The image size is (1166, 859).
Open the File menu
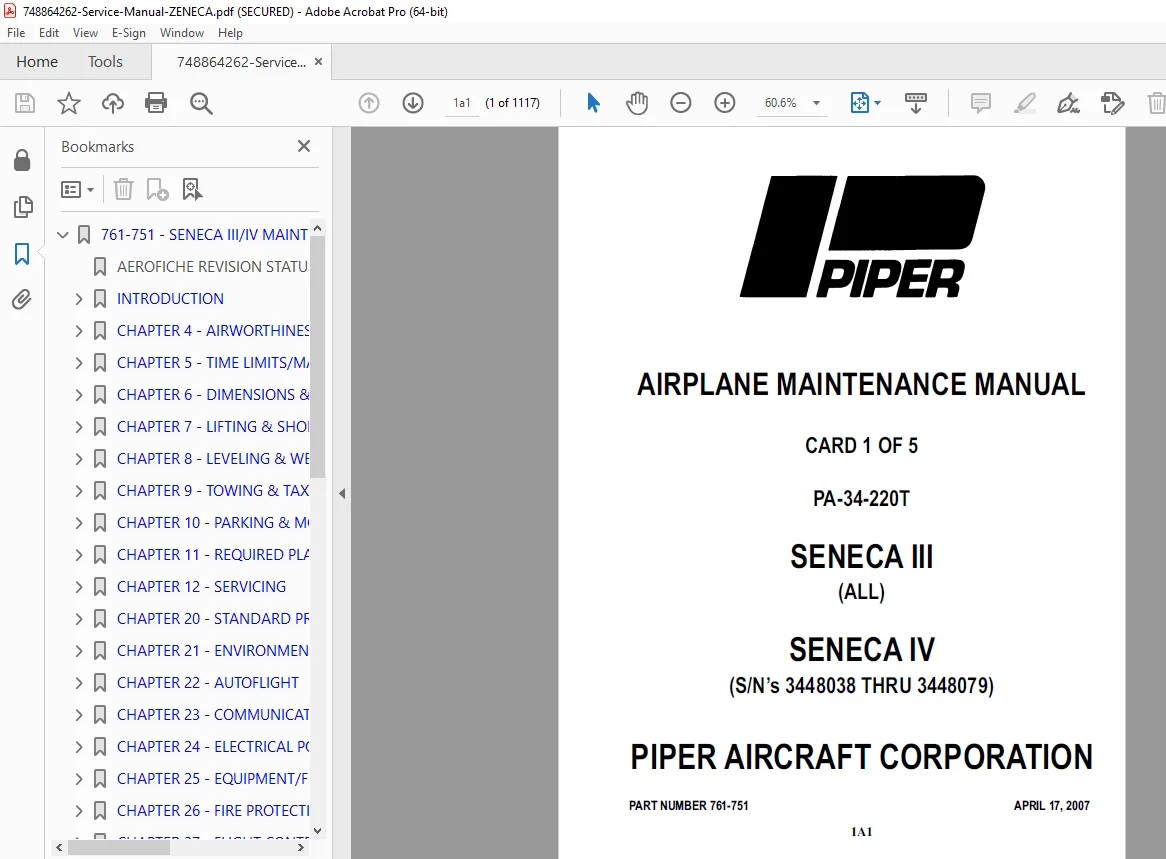[x=16, y=33]
